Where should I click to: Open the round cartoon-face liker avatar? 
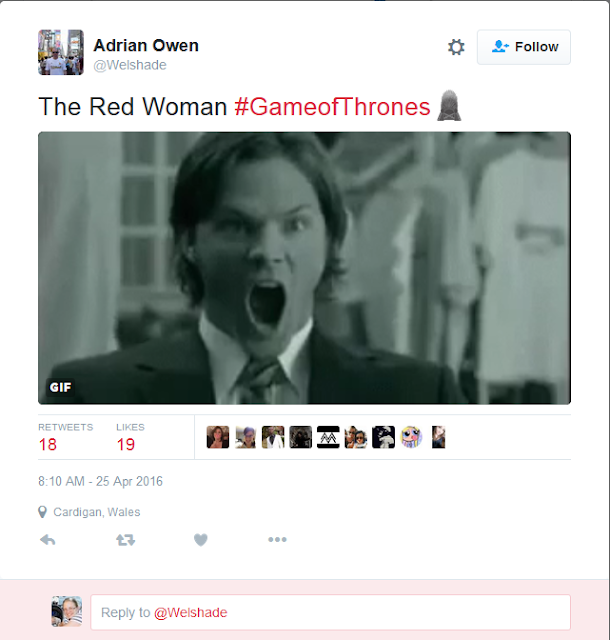[x=411, y=437]
